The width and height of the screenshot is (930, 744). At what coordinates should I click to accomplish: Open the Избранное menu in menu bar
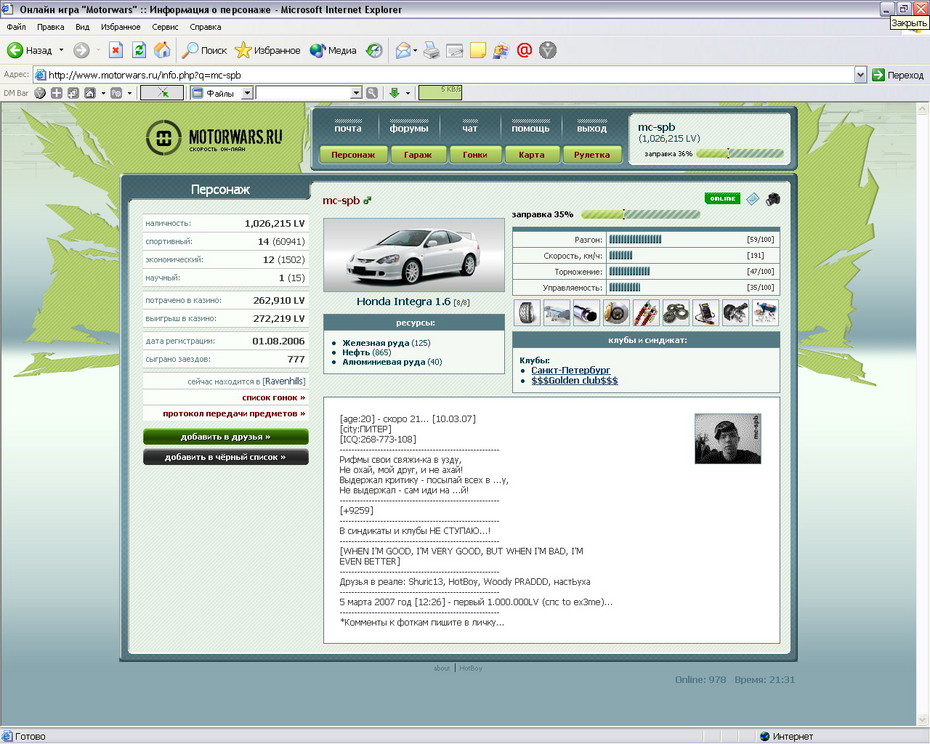click(120, 27)
